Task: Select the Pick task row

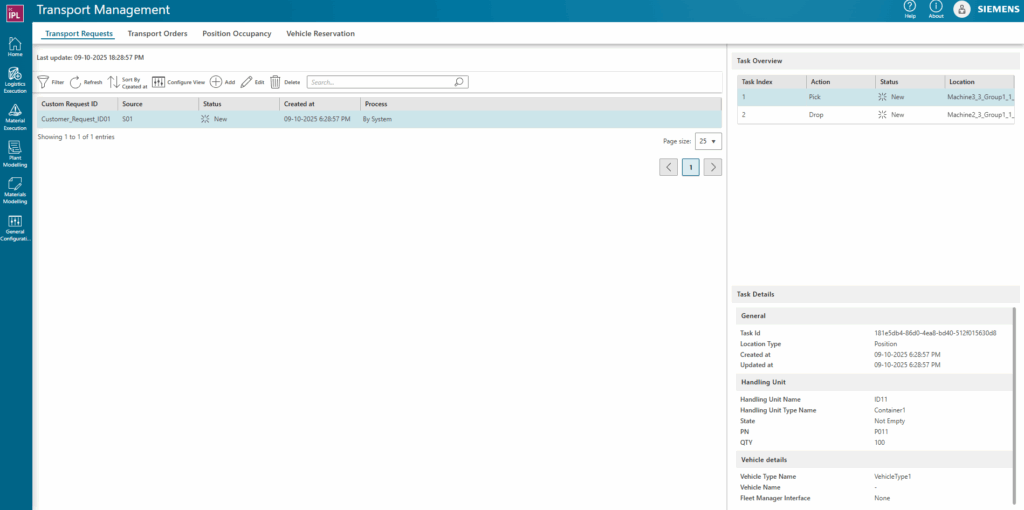Action: [x=877, y=97]
